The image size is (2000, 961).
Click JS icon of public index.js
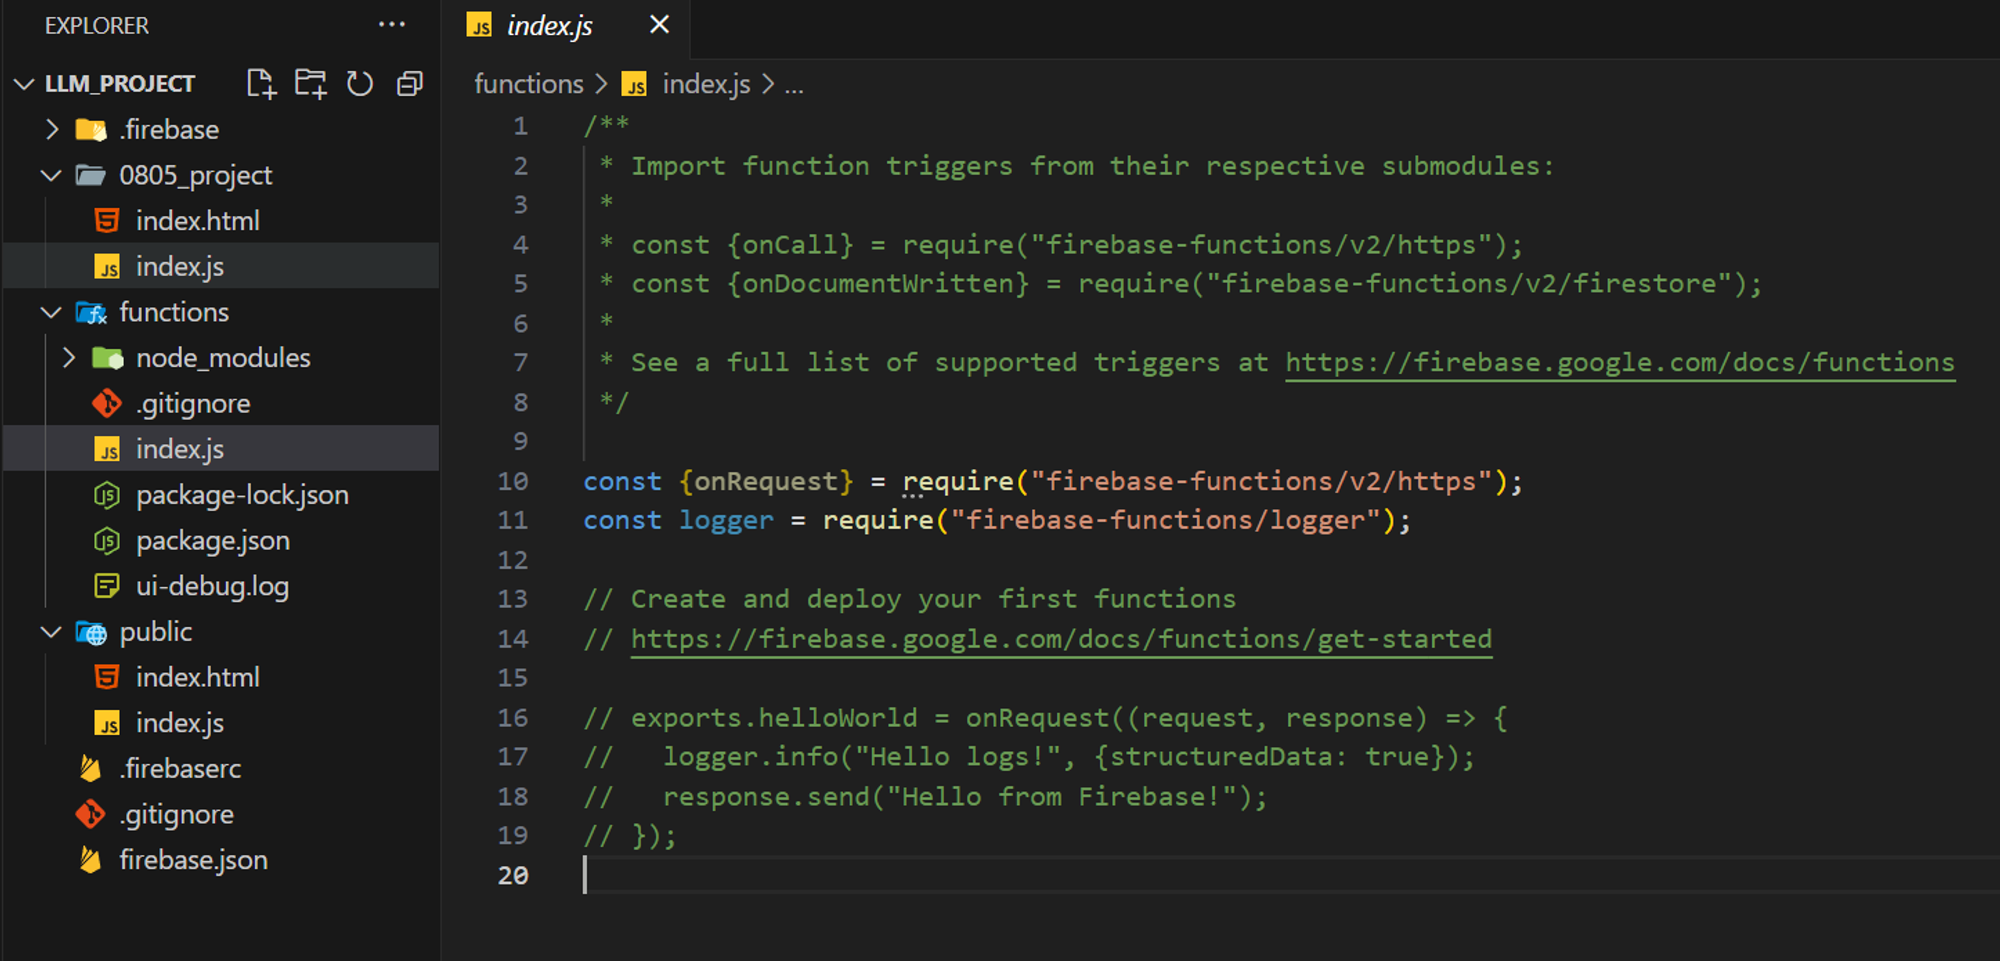click(x=107, y=723)
